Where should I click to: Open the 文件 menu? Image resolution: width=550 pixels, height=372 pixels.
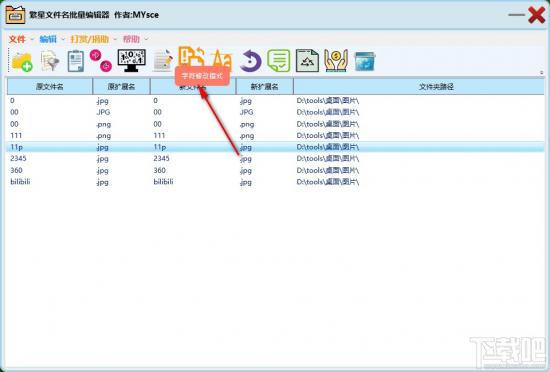coord(17,39)
